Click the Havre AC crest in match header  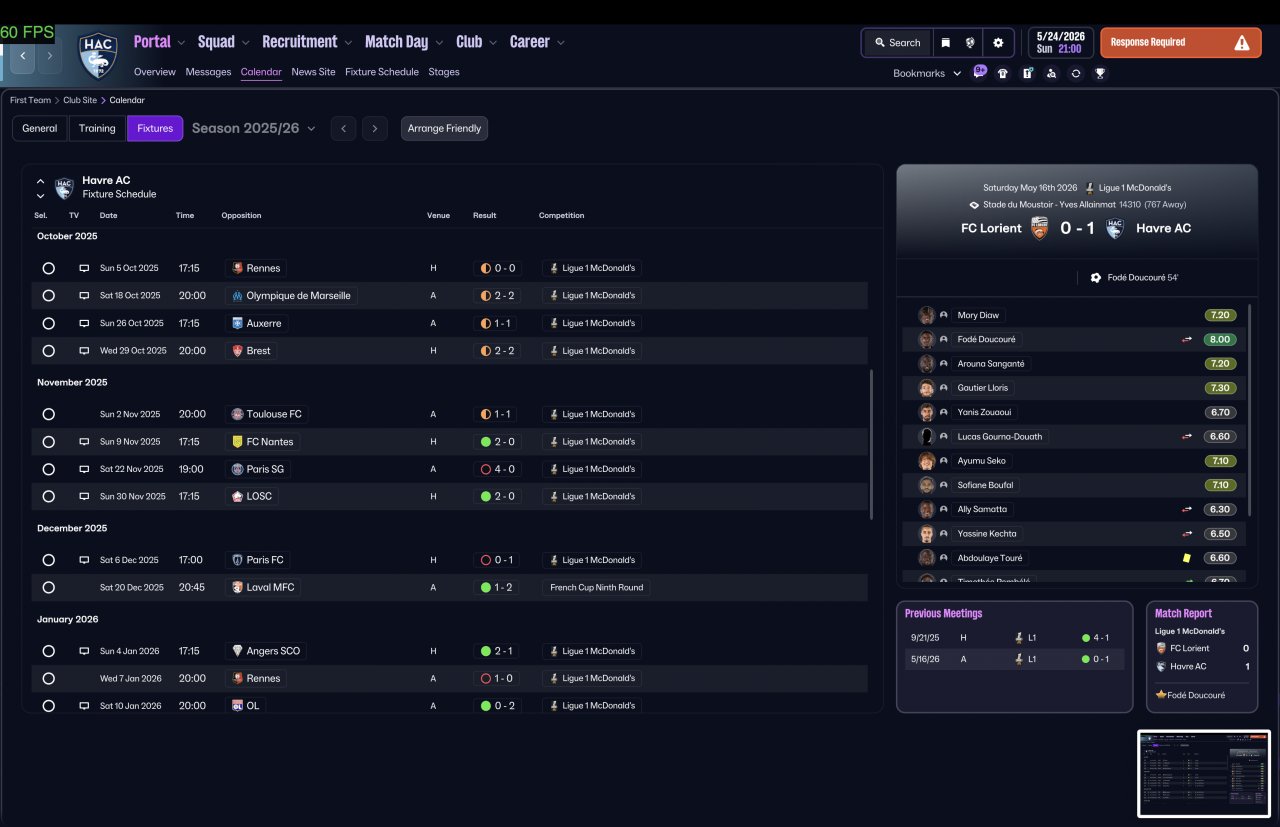click(1115, 228)
